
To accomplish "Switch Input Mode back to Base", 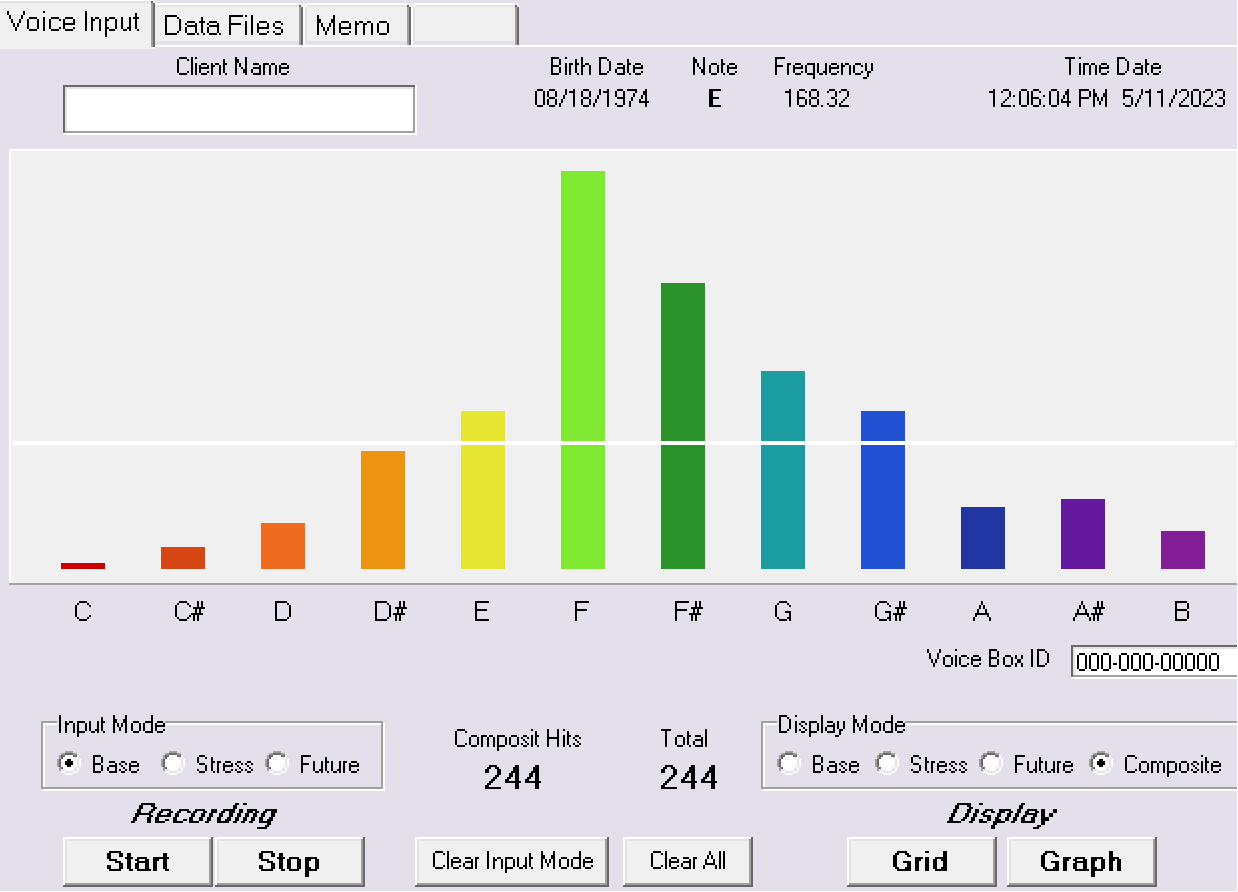I will click(x=68, y=764).
